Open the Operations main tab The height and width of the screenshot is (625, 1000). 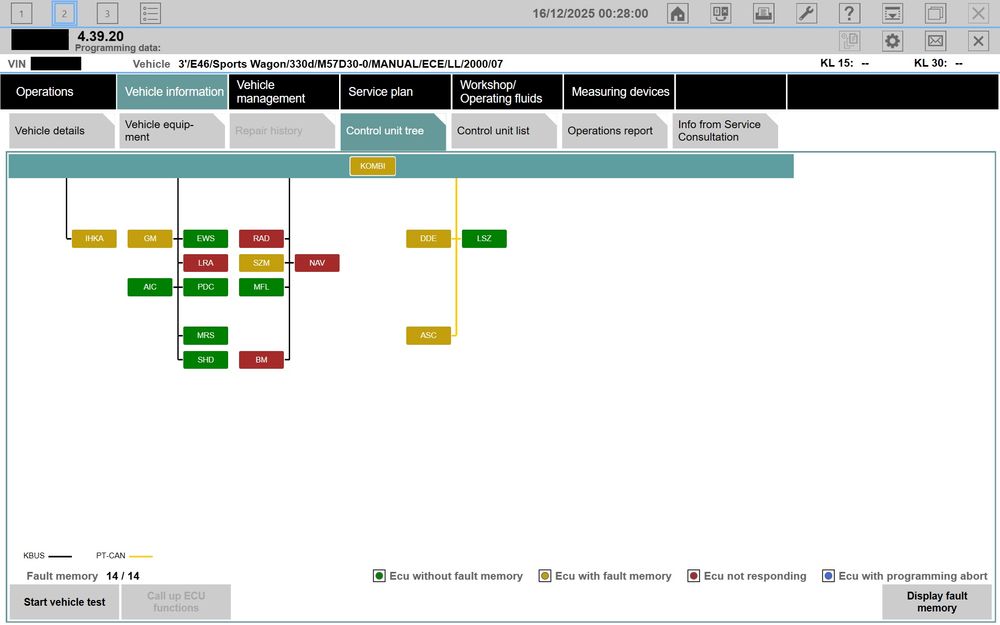58,92
